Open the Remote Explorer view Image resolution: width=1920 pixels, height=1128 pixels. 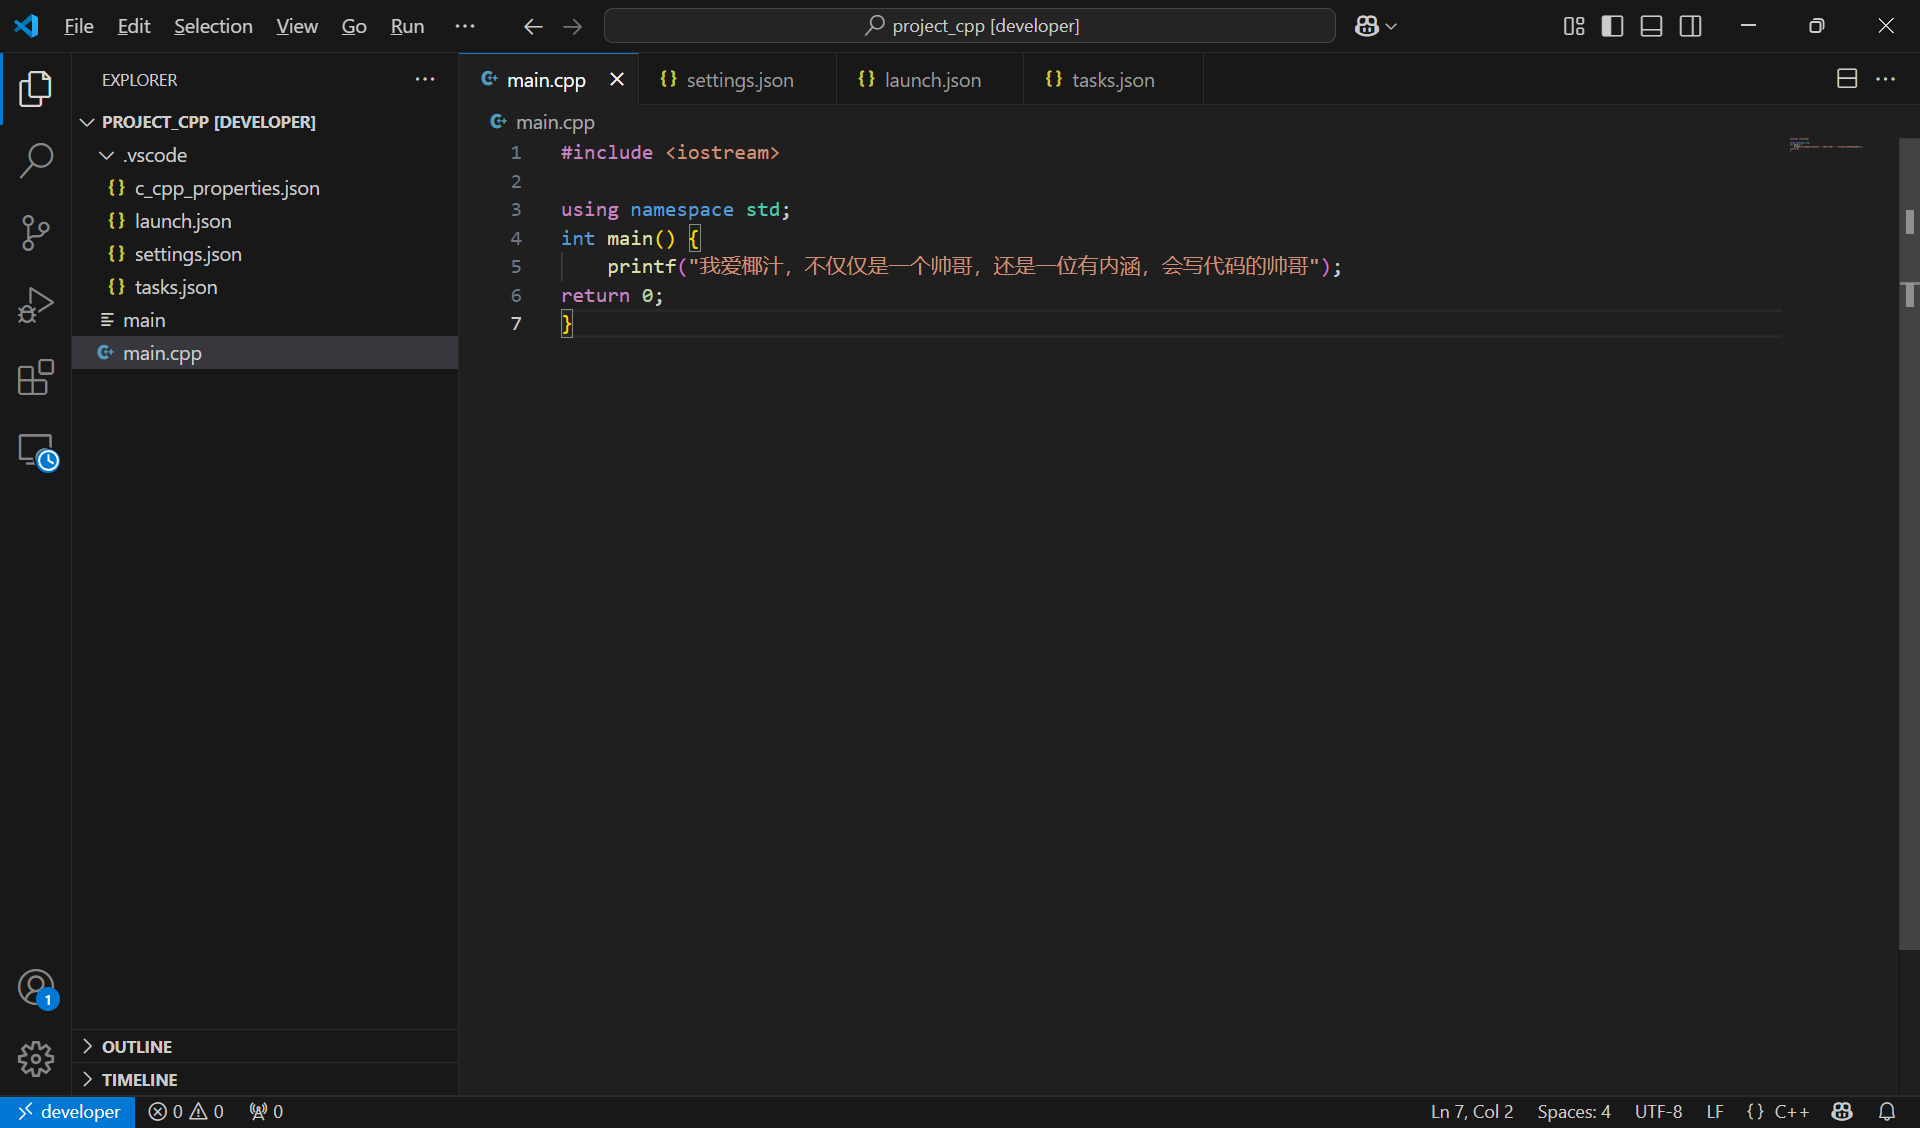coord(36,452)
